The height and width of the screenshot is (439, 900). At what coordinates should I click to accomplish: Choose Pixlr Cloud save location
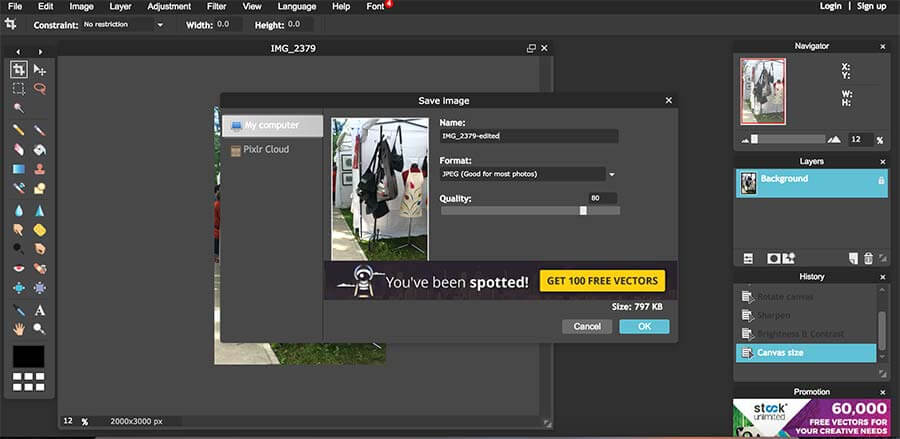pyautogui.click(x=267, y=149)
